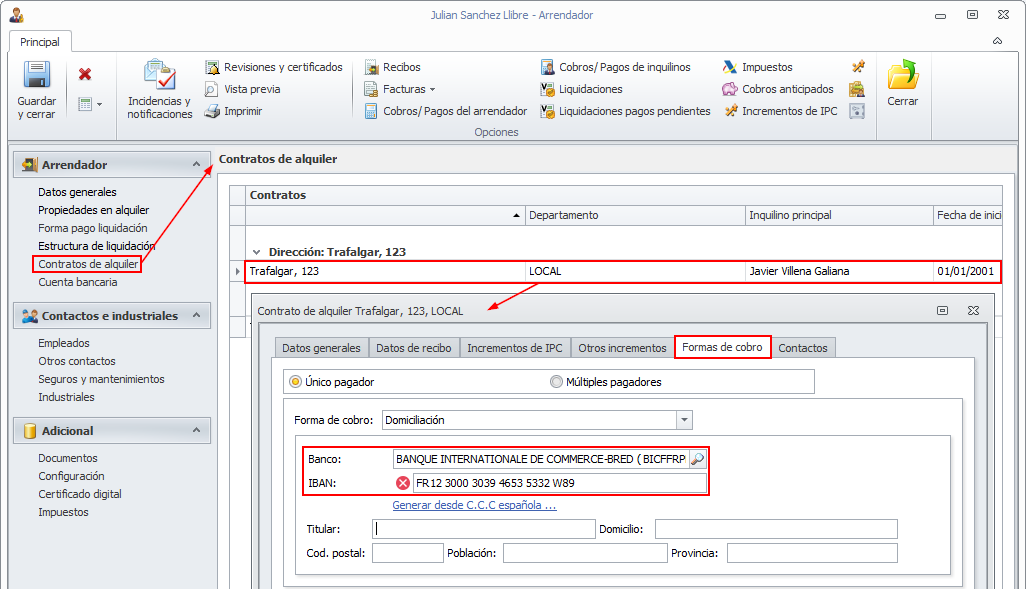Open Recibos
The image size is (1026, 589).
coord(393,67)
